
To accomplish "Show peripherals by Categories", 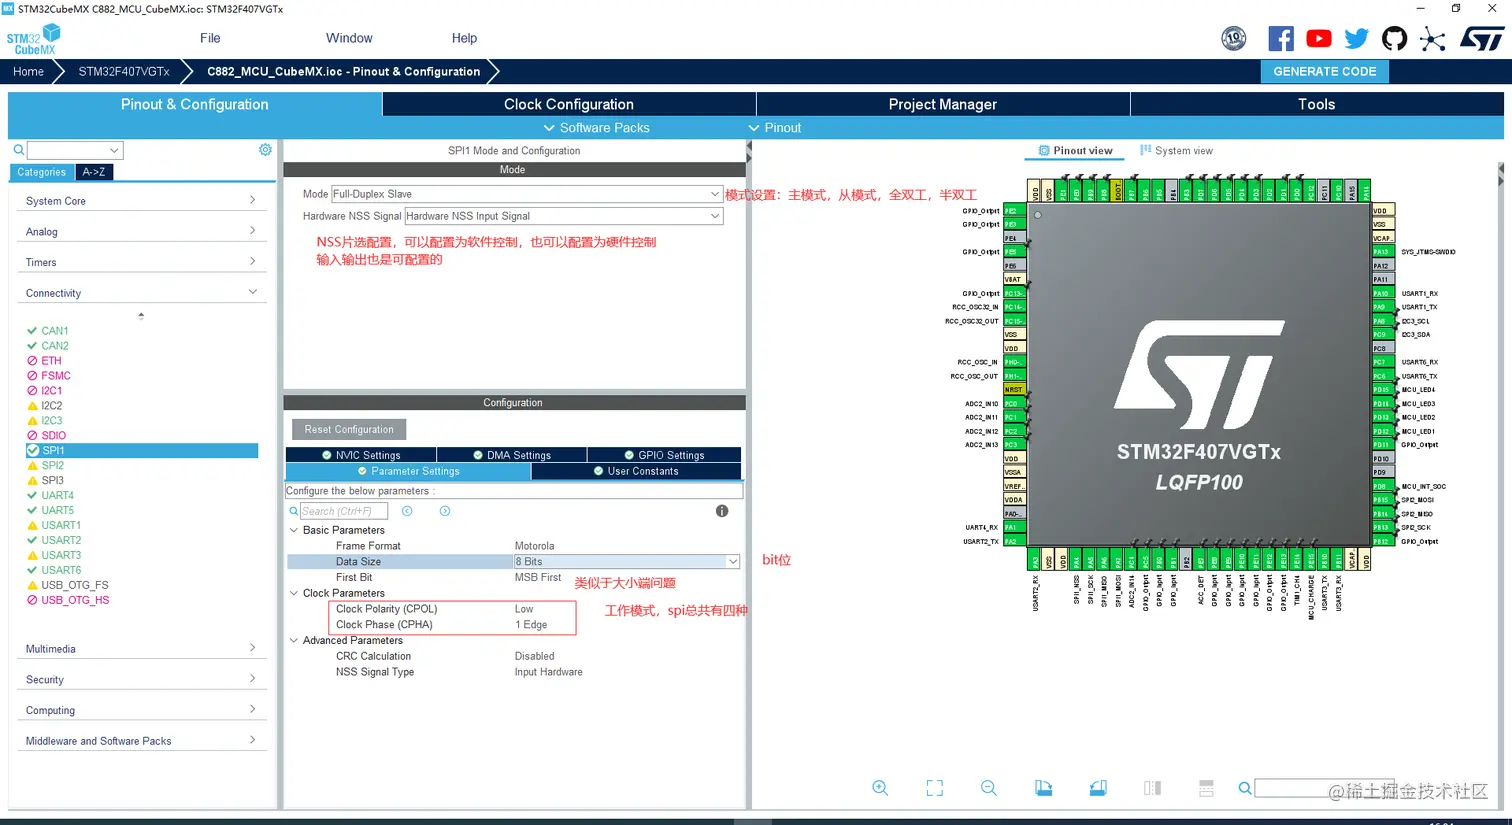I will [x=41, y=172].
